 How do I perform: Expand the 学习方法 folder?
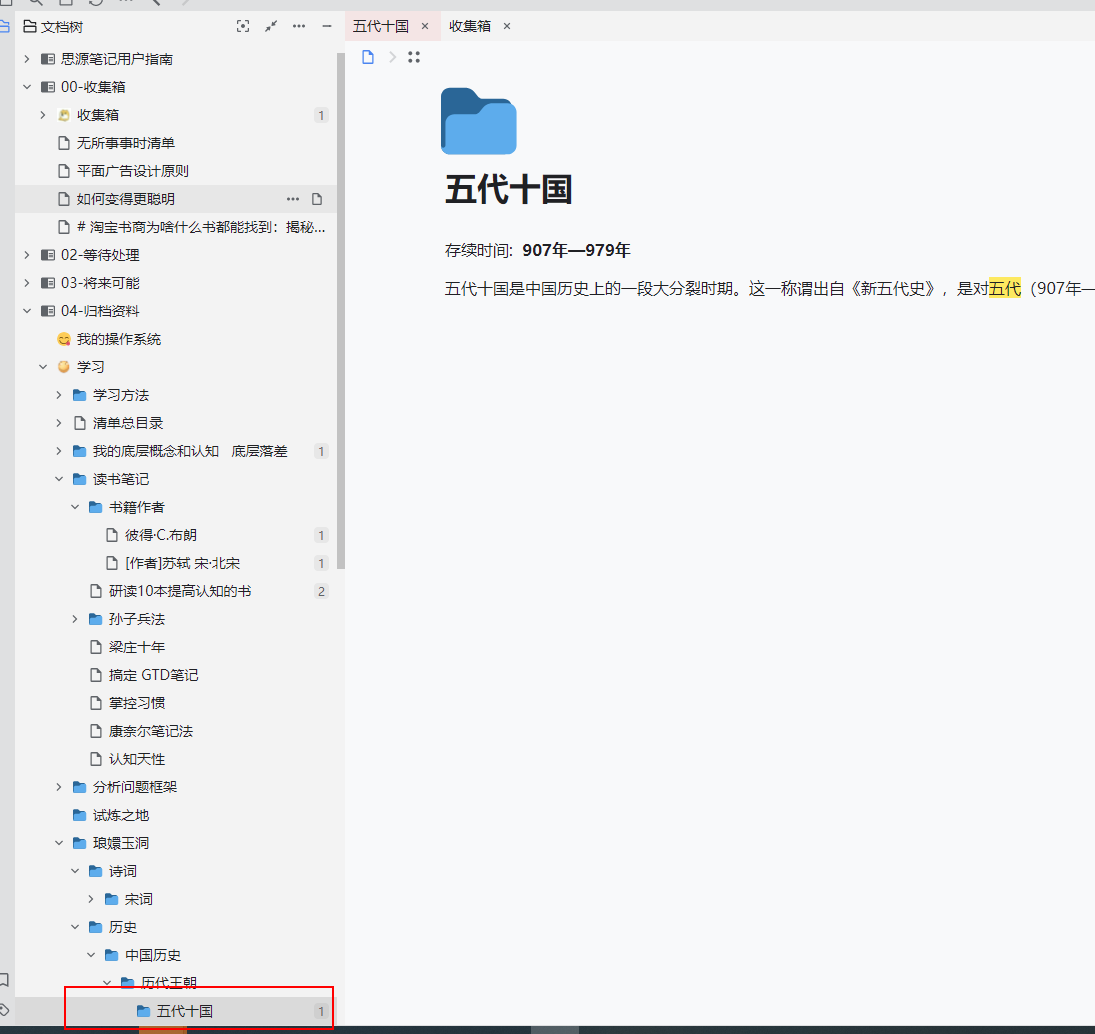pyautogui.click(x=59, y=395)
